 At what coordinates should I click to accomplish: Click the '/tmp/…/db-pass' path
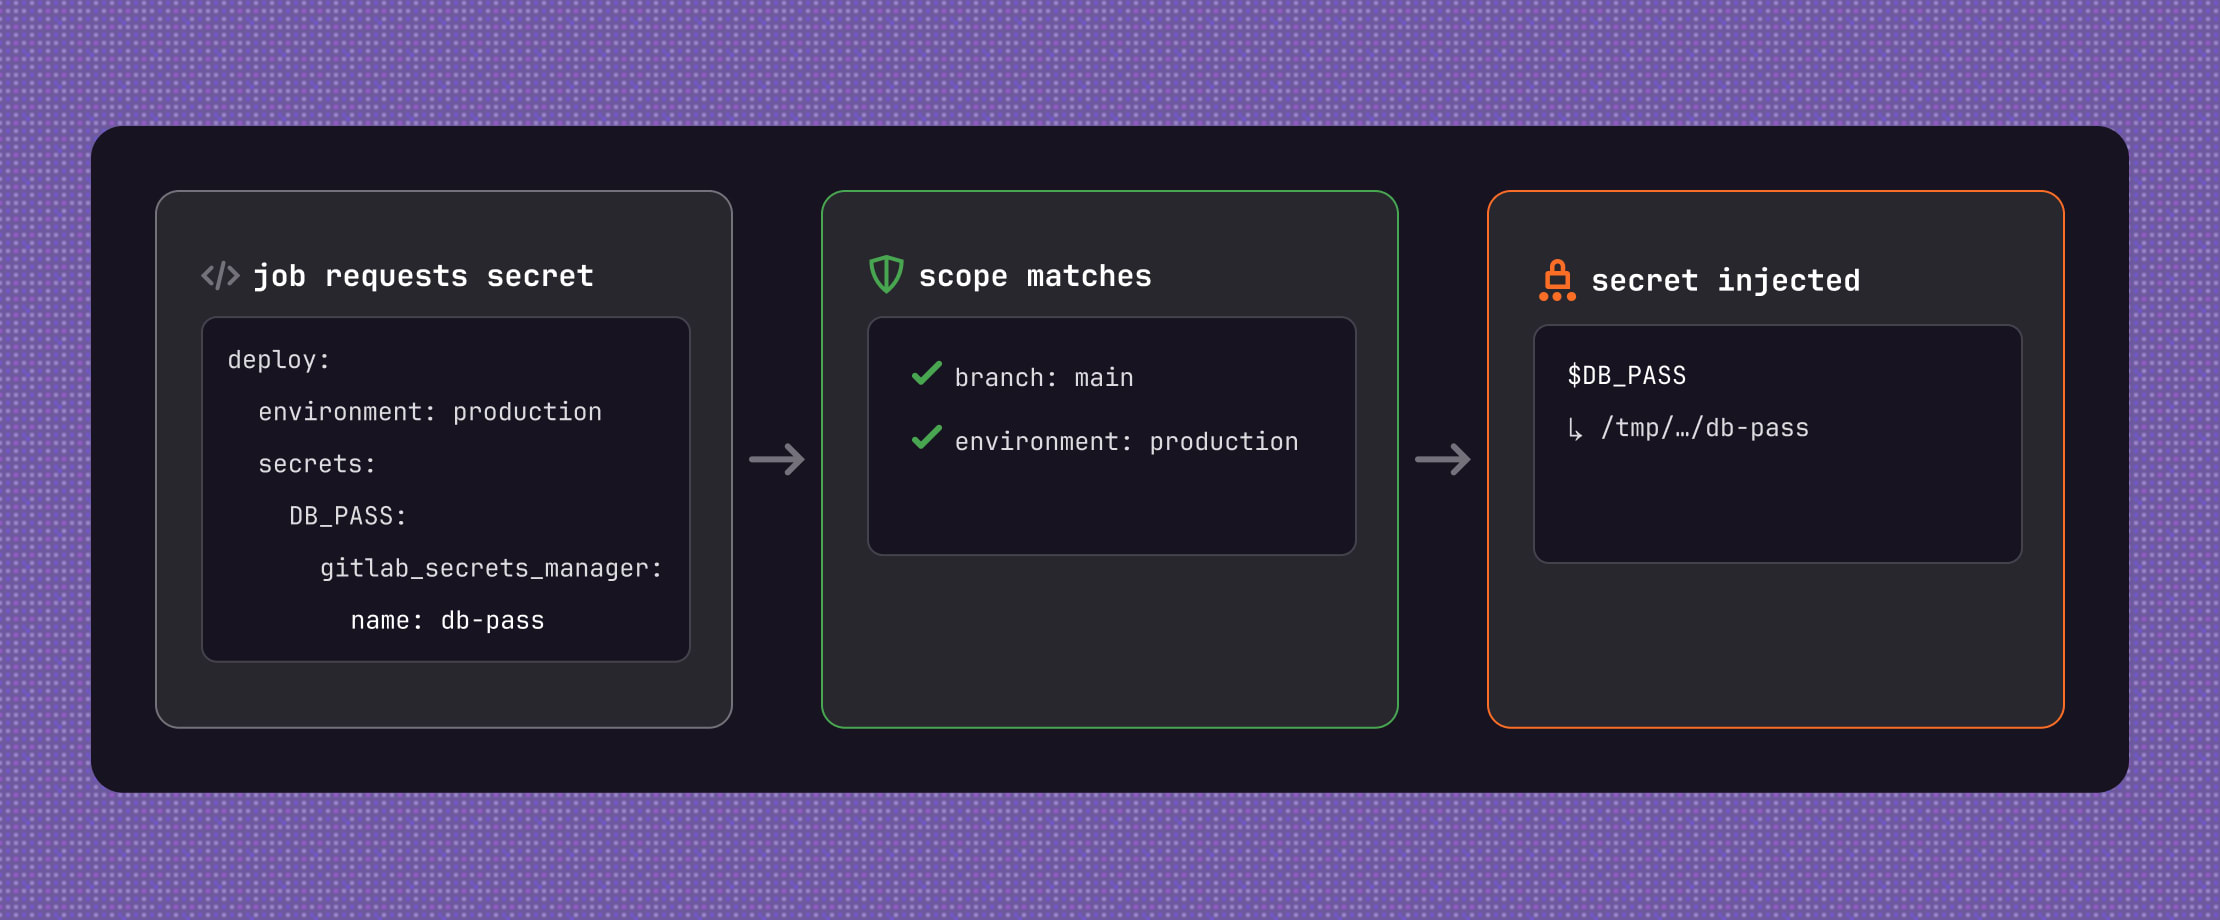(1705, 428)
